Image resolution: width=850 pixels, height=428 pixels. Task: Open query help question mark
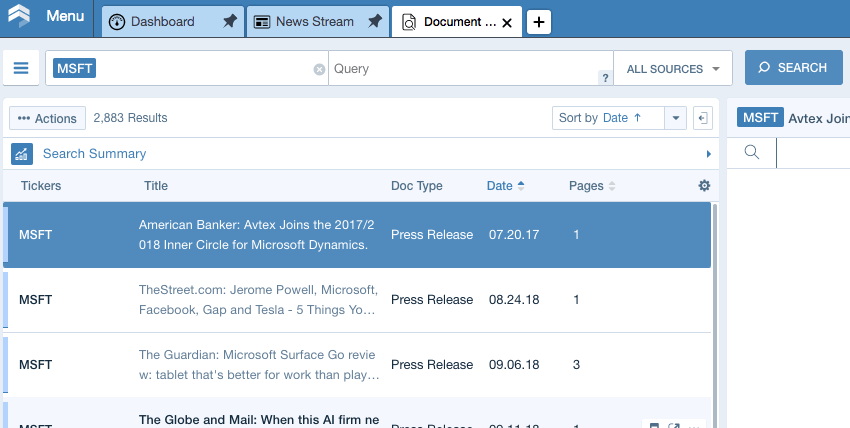pos(605,78)
